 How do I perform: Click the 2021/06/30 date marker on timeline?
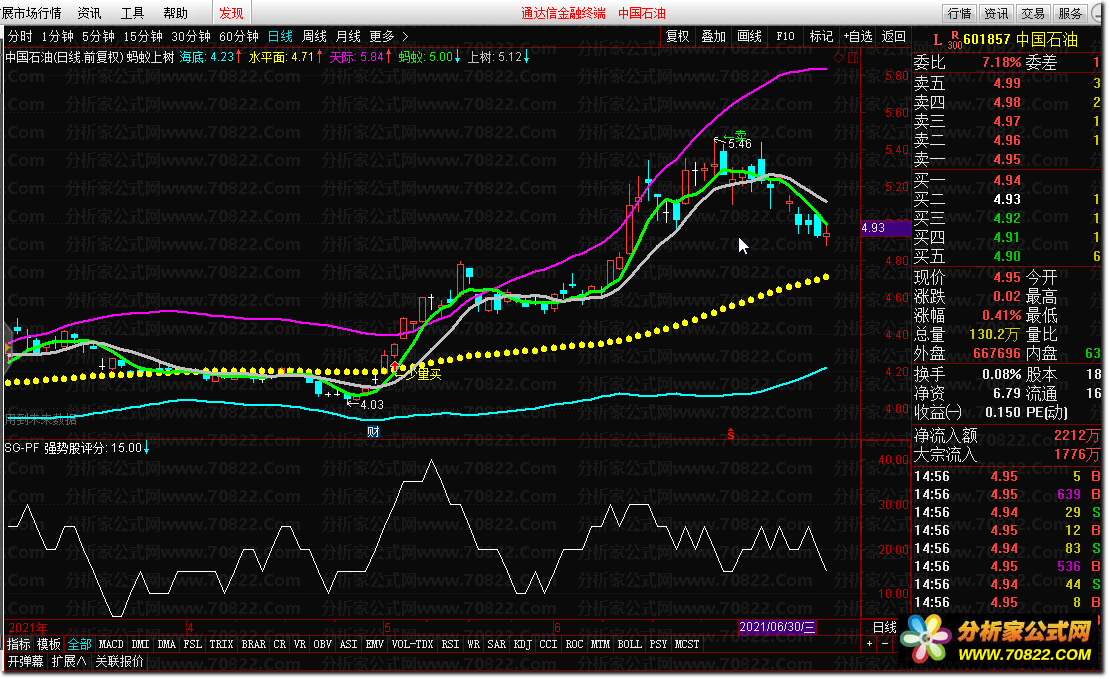click(x=777, y=627)
